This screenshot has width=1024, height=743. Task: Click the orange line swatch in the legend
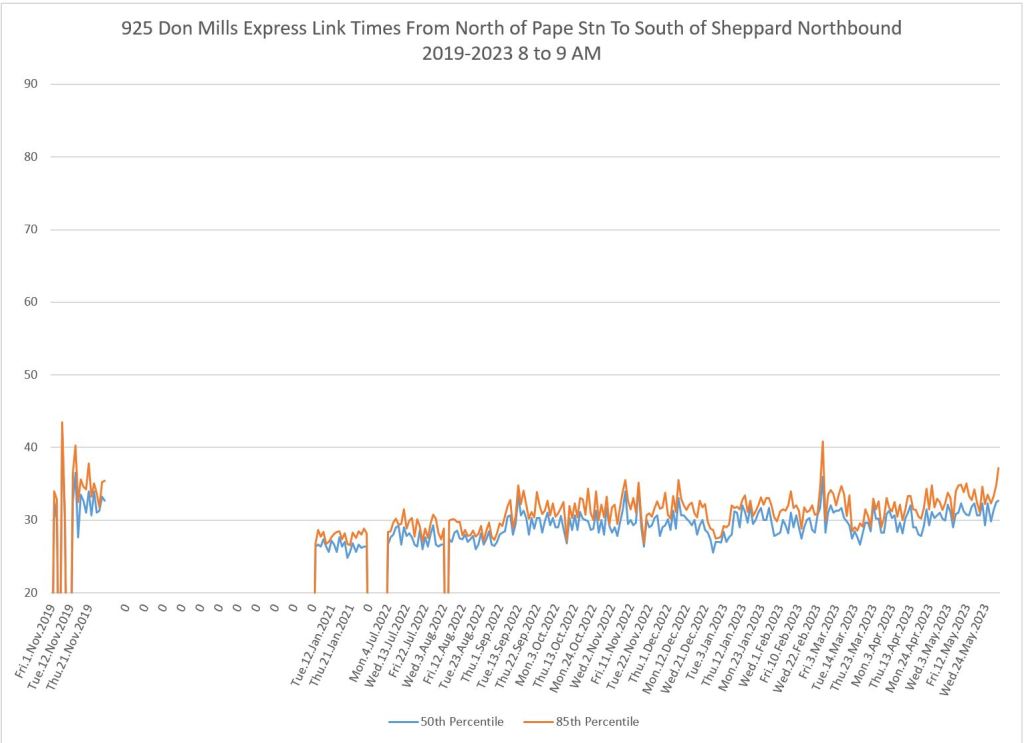pyautogui.click(x=536, y=721)
